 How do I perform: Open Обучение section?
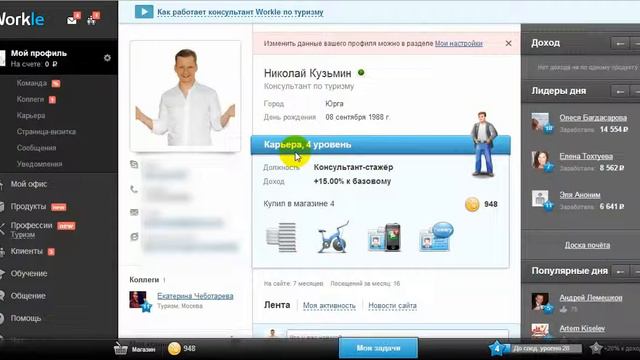coord(29,273)
